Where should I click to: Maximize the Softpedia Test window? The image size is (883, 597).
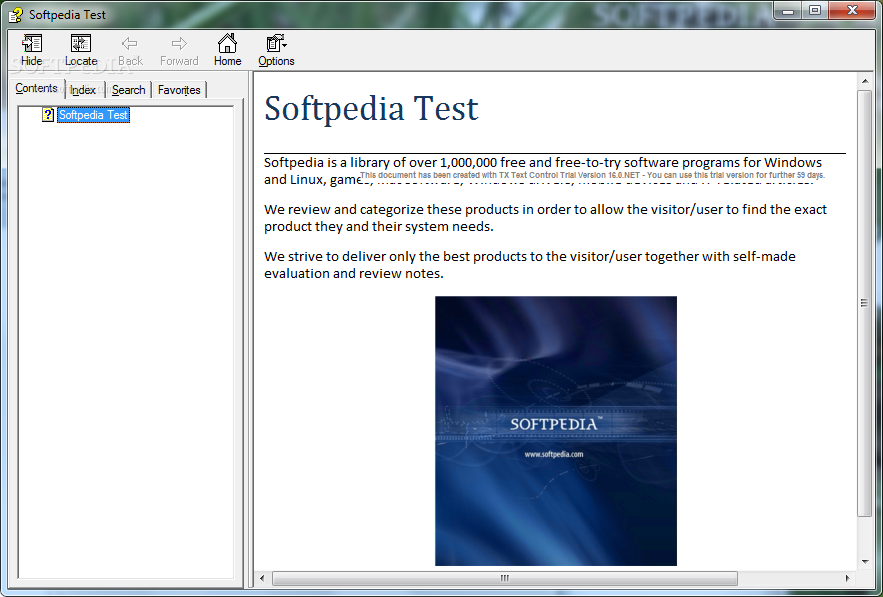[815, 11]
